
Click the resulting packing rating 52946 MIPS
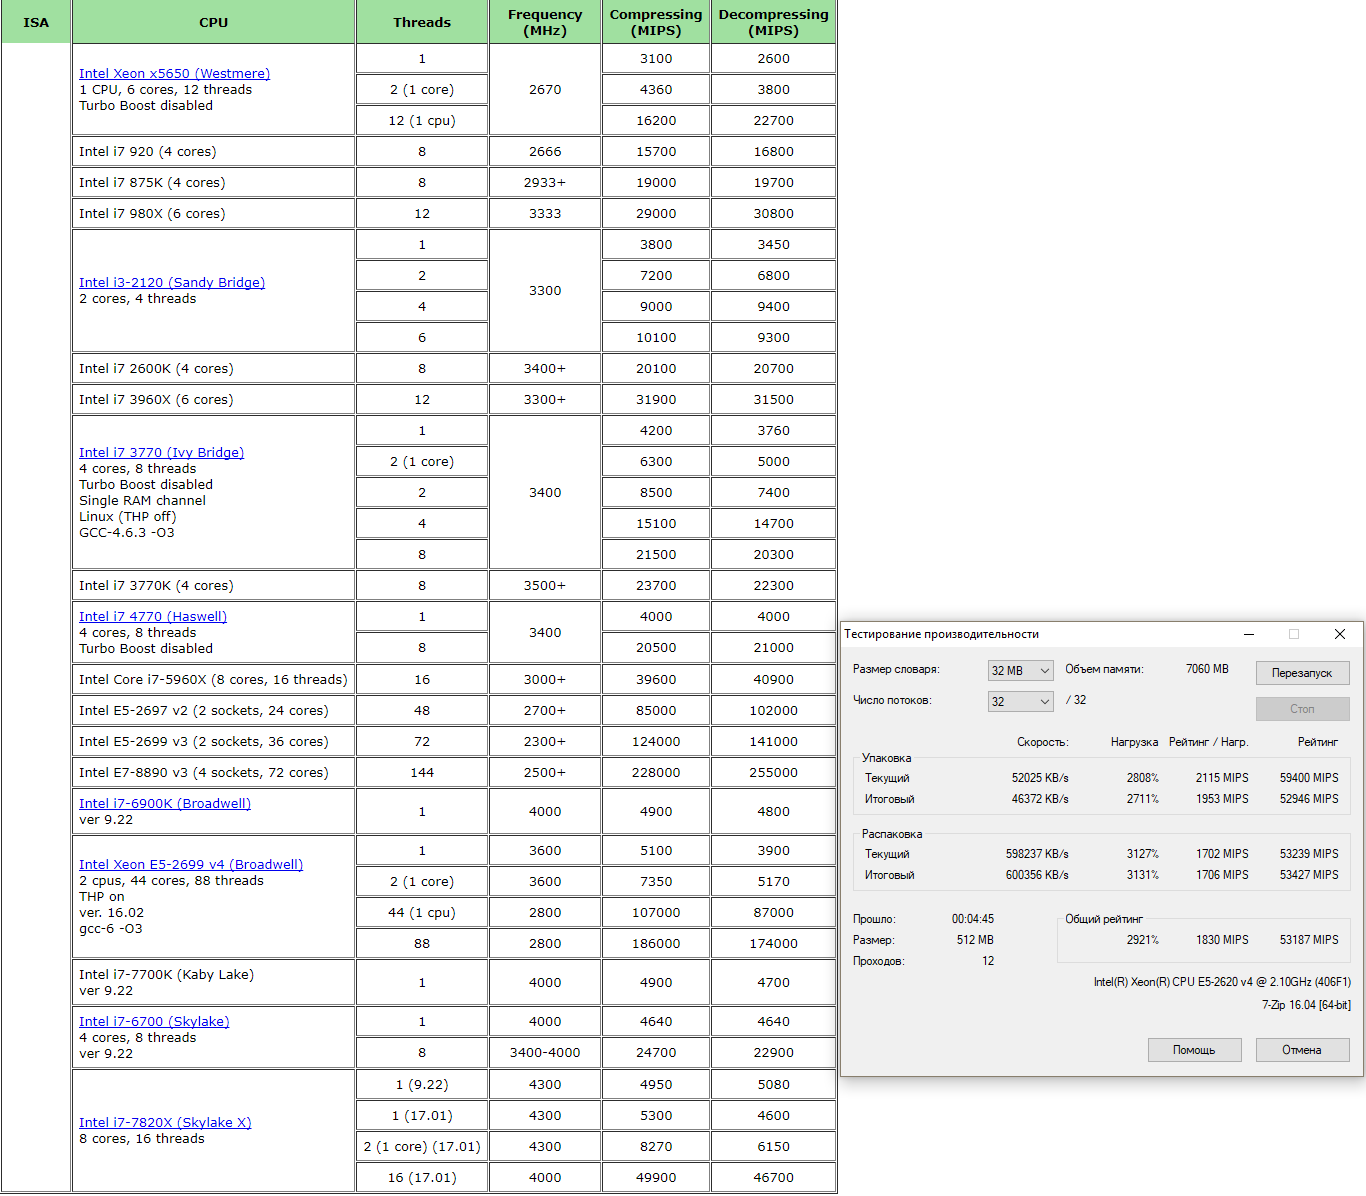point(1309,799)
